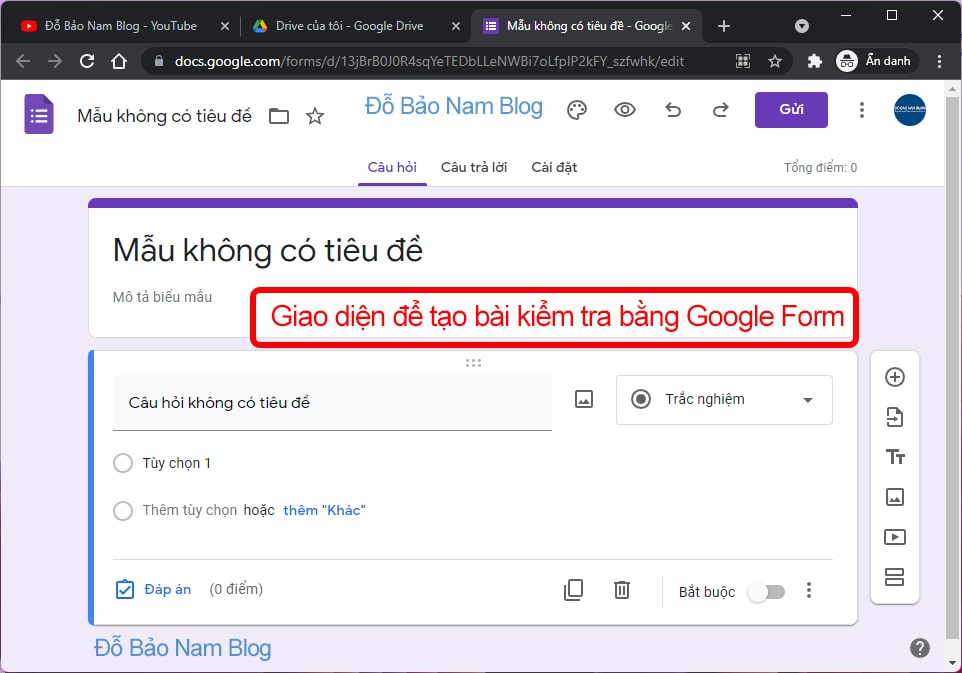Open the form's three-dot more menu

coord(862,110)
